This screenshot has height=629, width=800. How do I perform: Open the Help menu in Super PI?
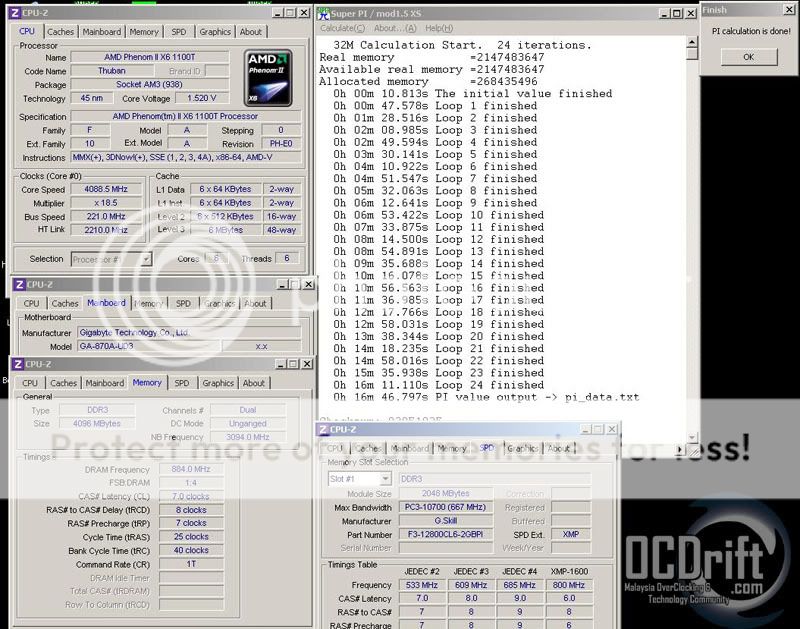tap(437, 28)
